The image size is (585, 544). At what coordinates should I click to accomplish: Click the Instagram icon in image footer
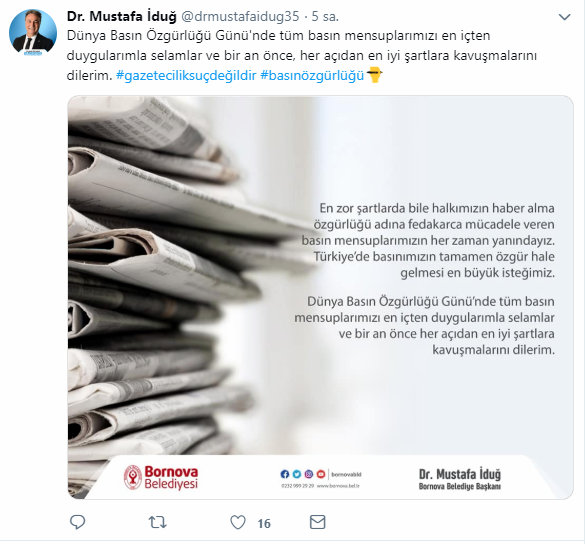[309, 474]
